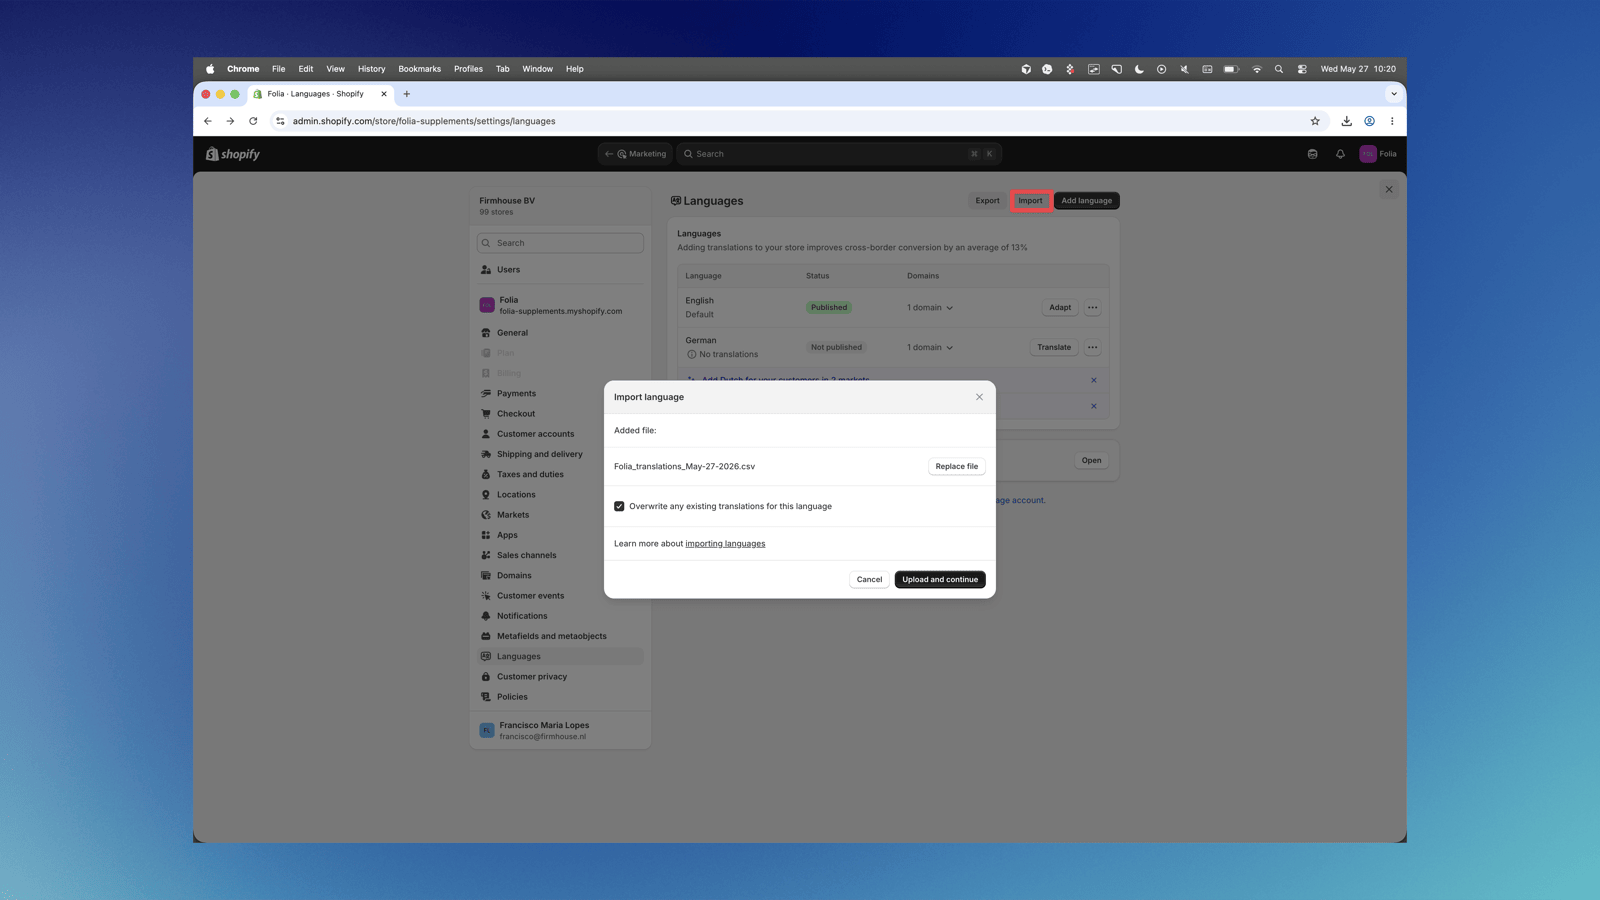This screenshot has height=900, width=1600.
Task: Click Adapt button for English
Action: pyautogui.click(x=1060, y=308)
